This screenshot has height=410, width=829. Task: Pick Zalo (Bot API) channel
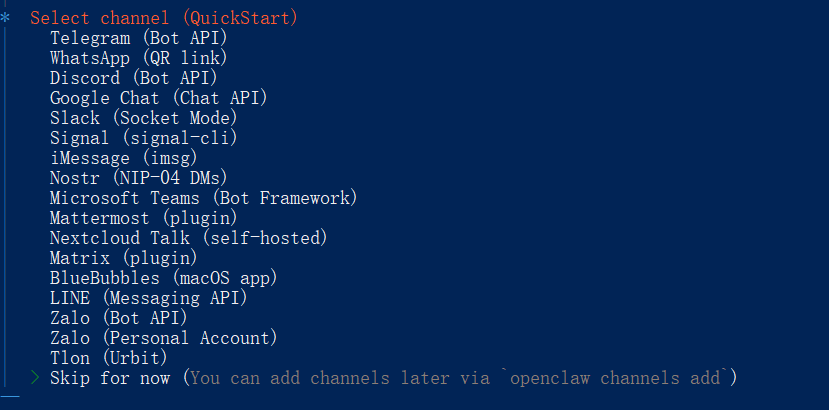(x=119, y=318)
